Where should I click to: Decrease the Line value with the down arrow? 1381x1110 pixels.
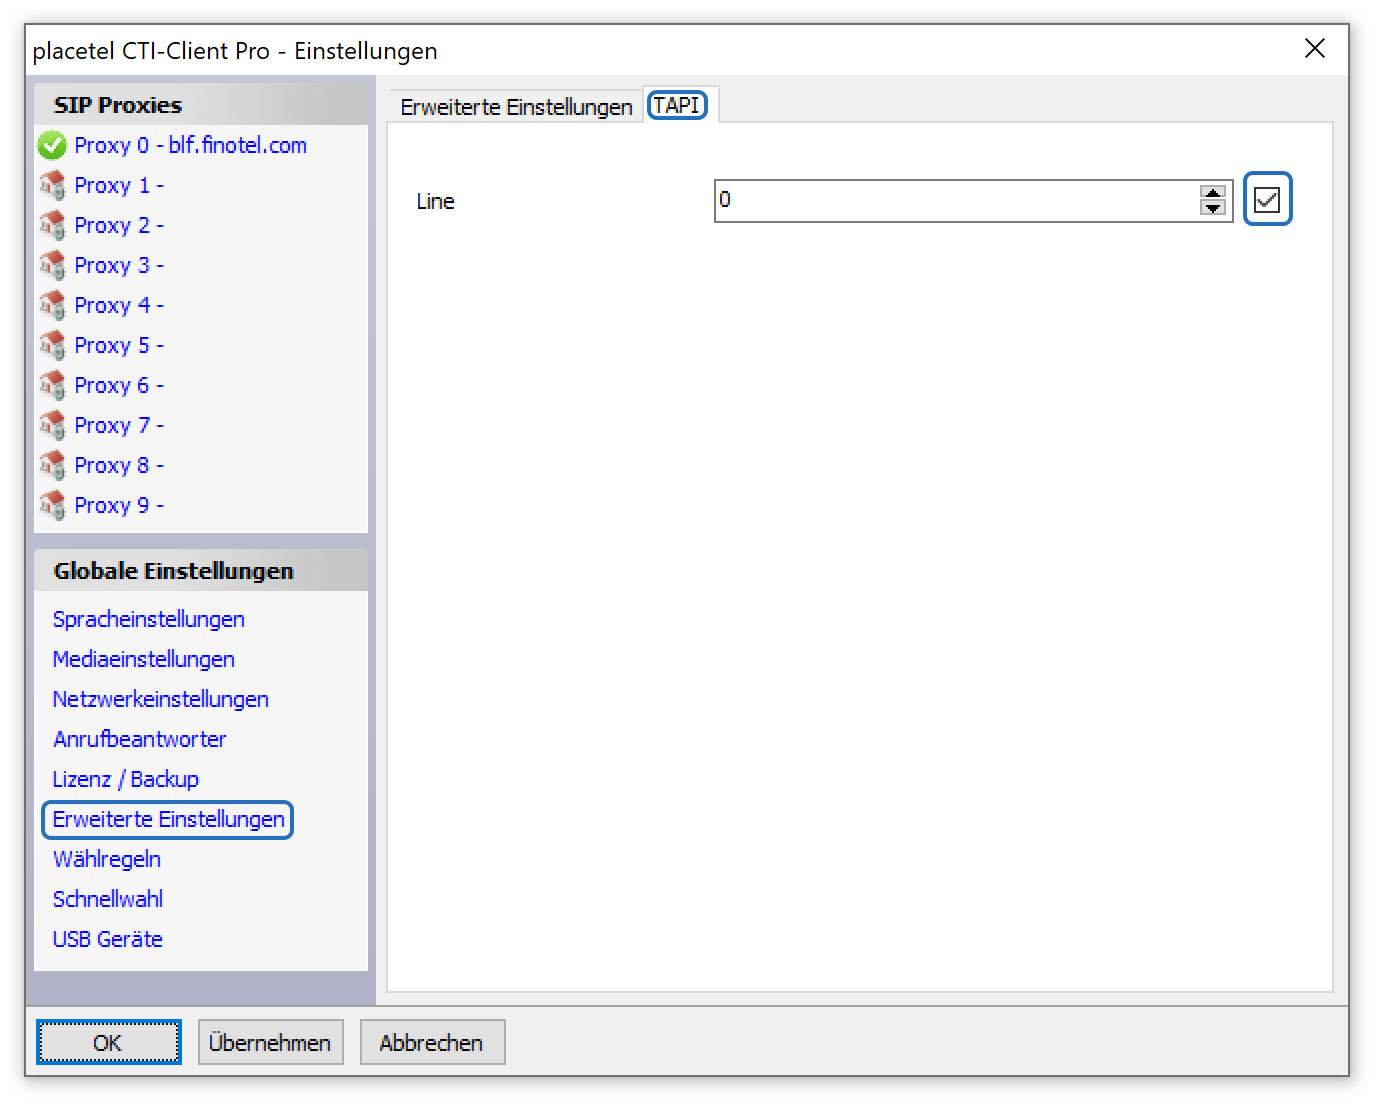pos(1213,208)
